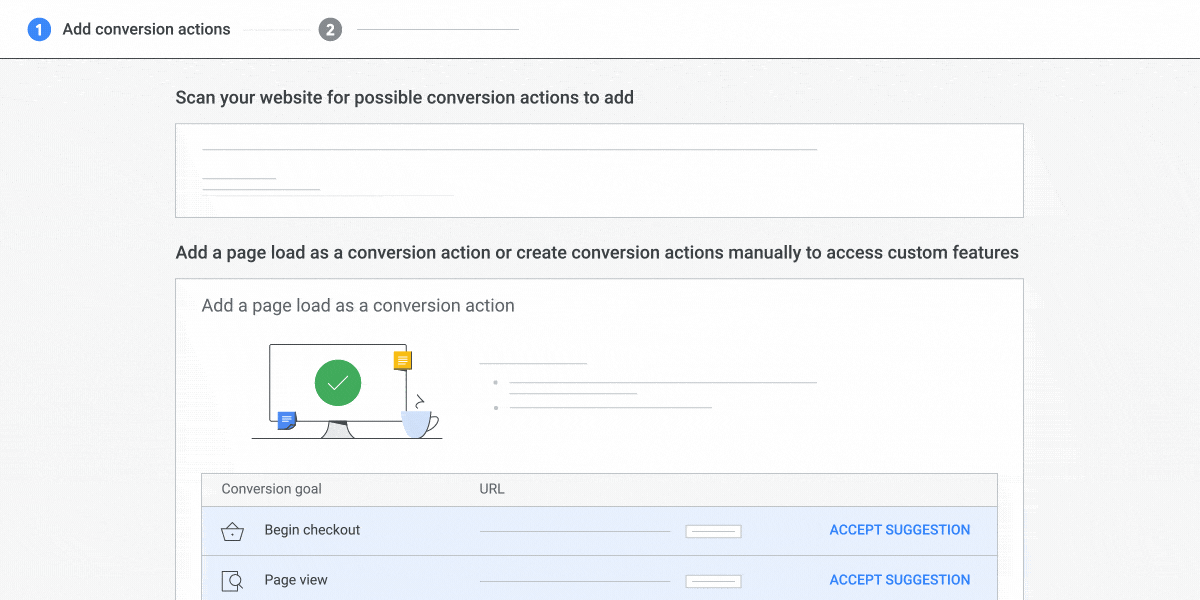
Task: Select the Begin checkout table row
Action: [600, 530]
